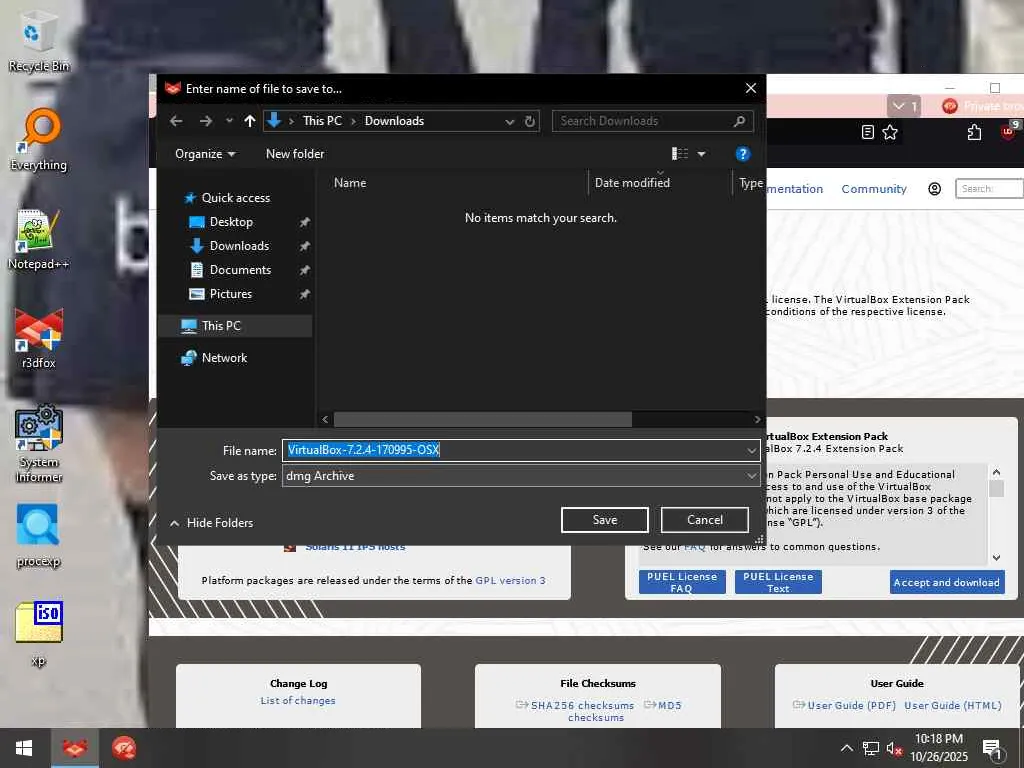Screen dimensions: 1024x768
Task: Open recent locations dropdown arrow
Action: (229, 121)
